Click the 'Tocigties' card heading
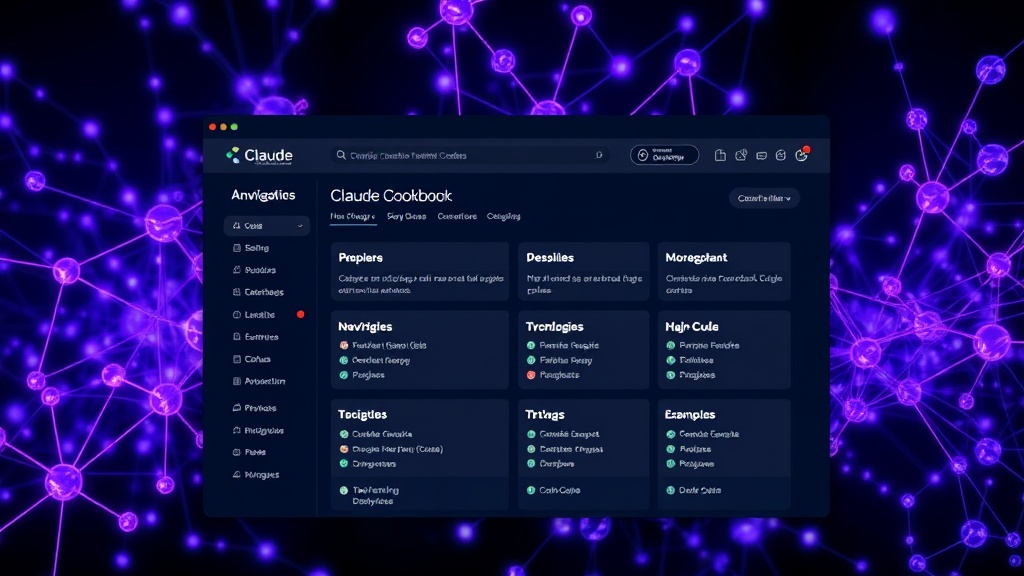Screen dimensions: 1024x576 click(362, 415)
